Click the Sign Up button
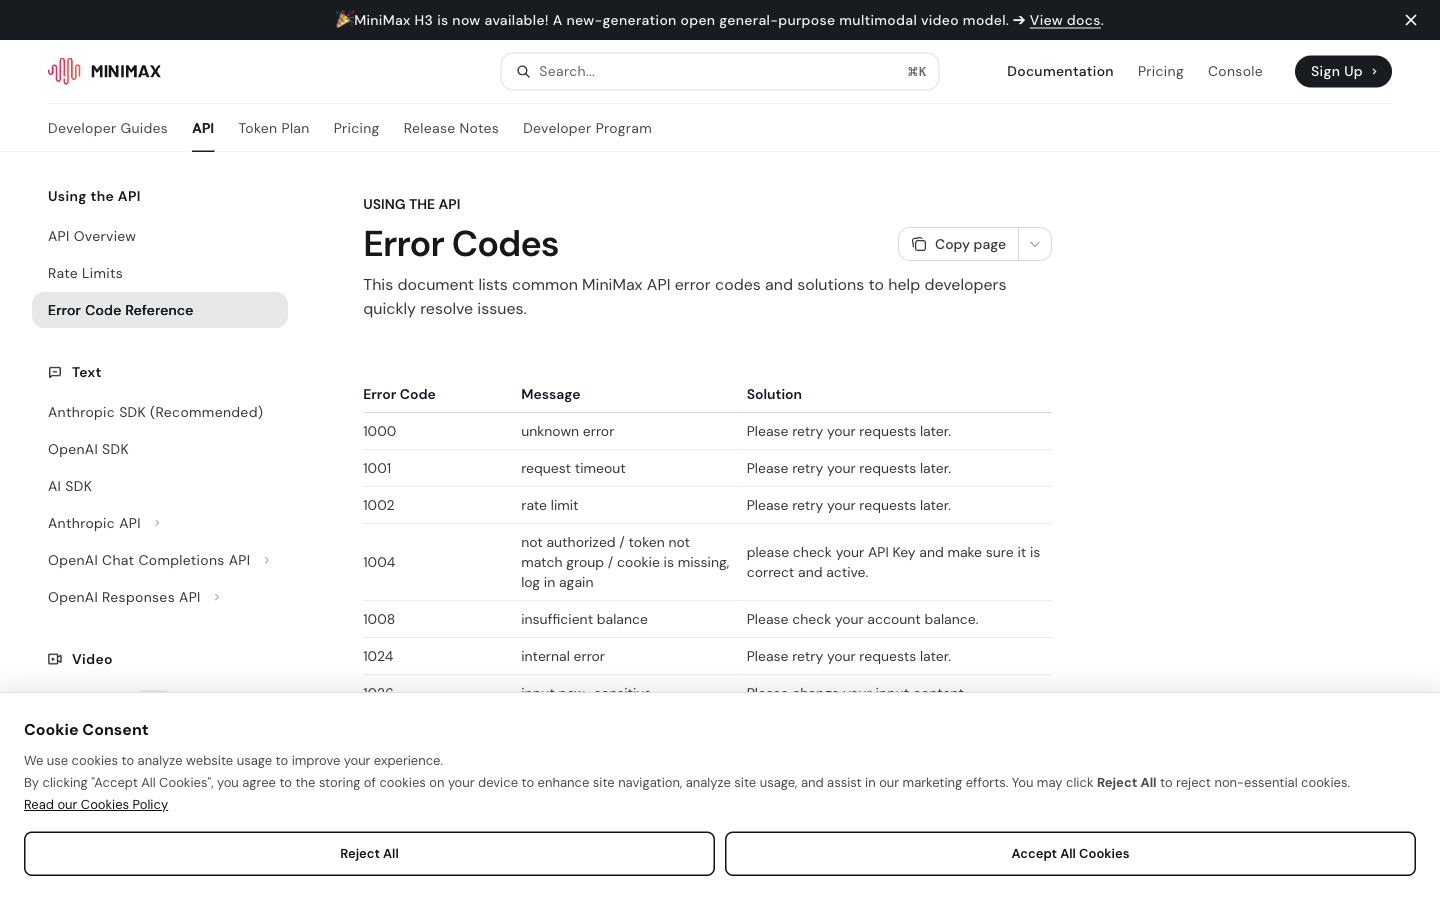 pos(1343,71)
